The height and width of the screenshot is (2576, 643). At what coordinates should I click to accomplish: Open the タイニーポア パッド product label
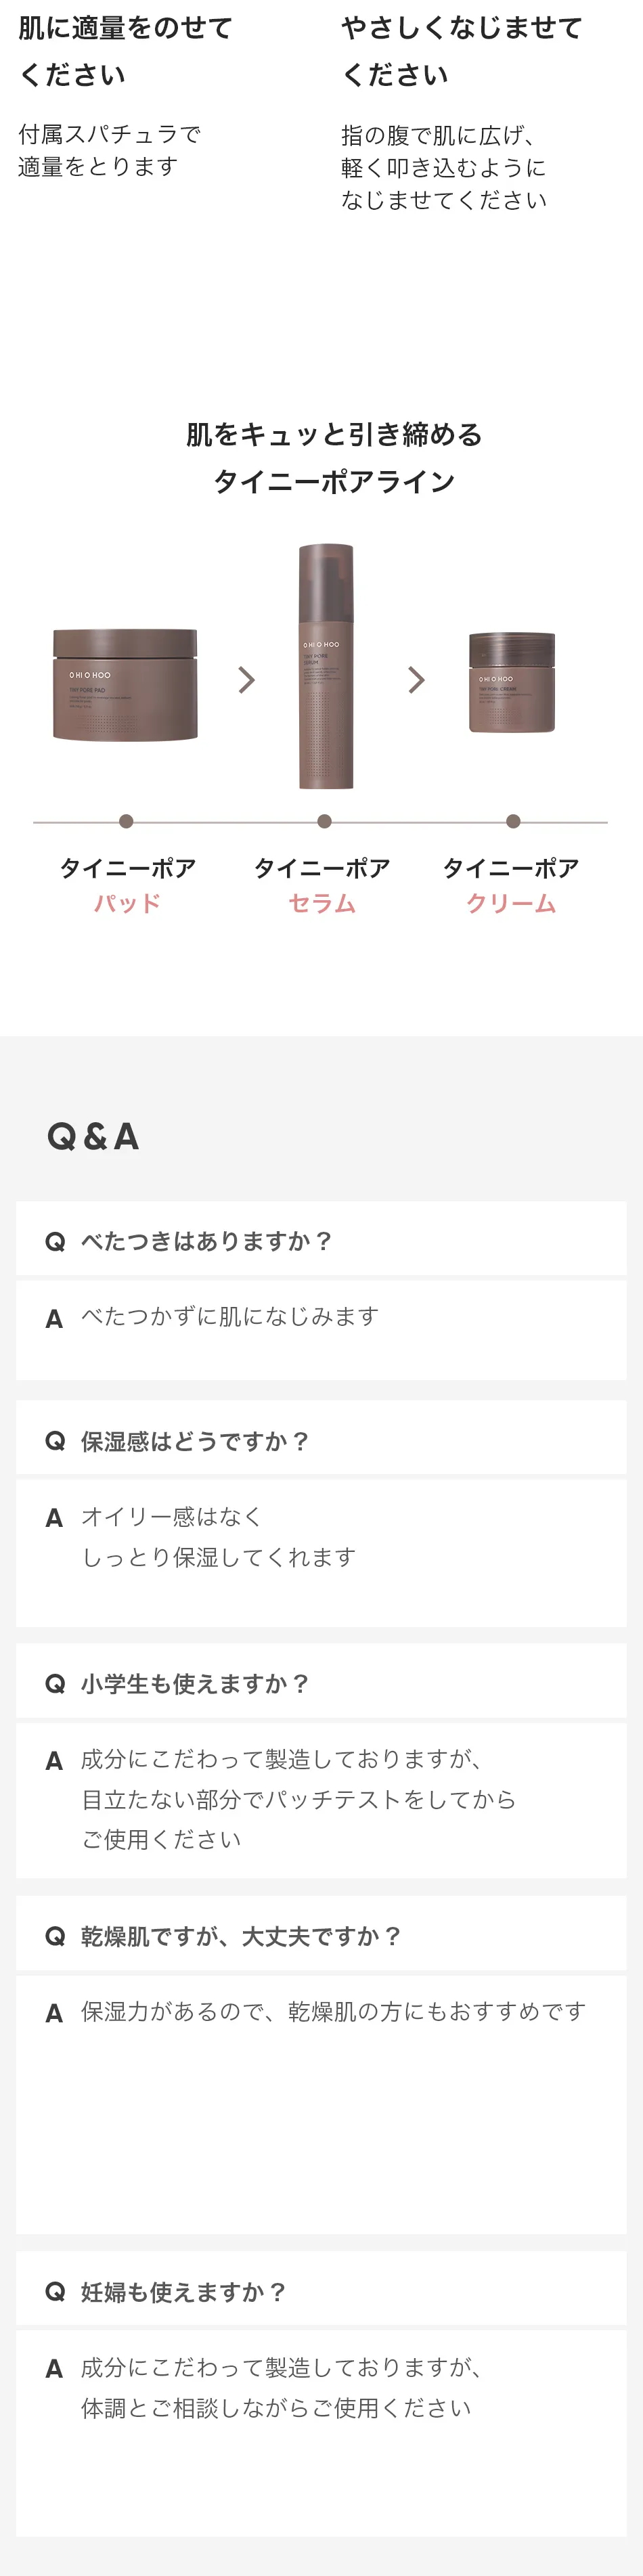pos(127,885)
